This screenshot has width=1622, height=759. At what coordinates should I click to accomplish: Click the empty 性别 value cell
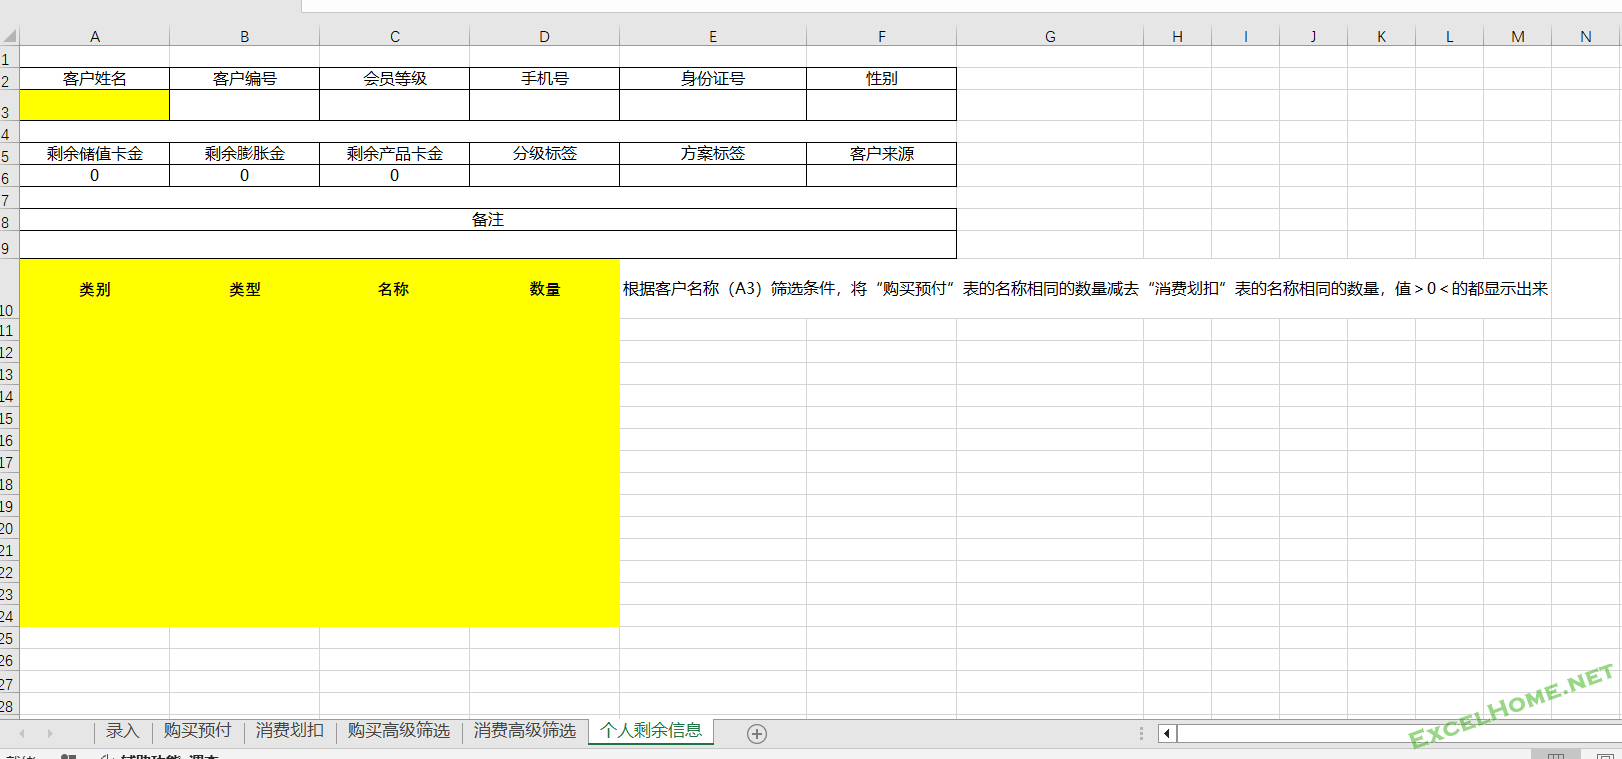point(882,105)
